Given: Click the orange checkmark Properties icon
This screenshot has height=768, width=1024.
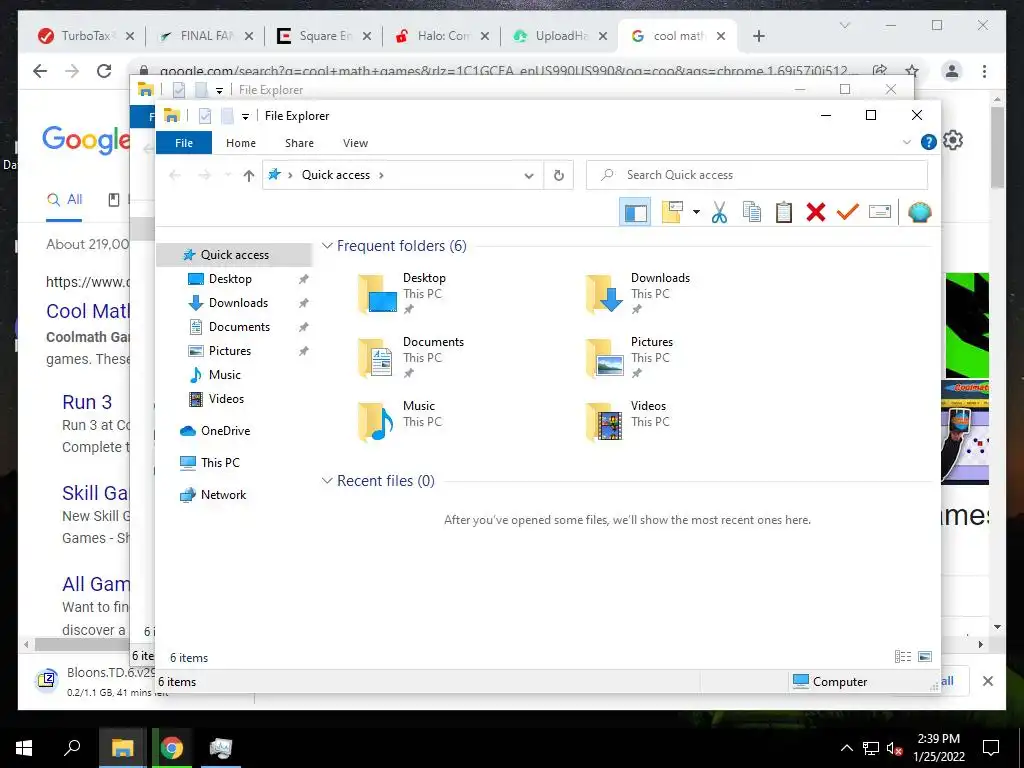Looking at the screenshot, I should click(x=848, y=212).
